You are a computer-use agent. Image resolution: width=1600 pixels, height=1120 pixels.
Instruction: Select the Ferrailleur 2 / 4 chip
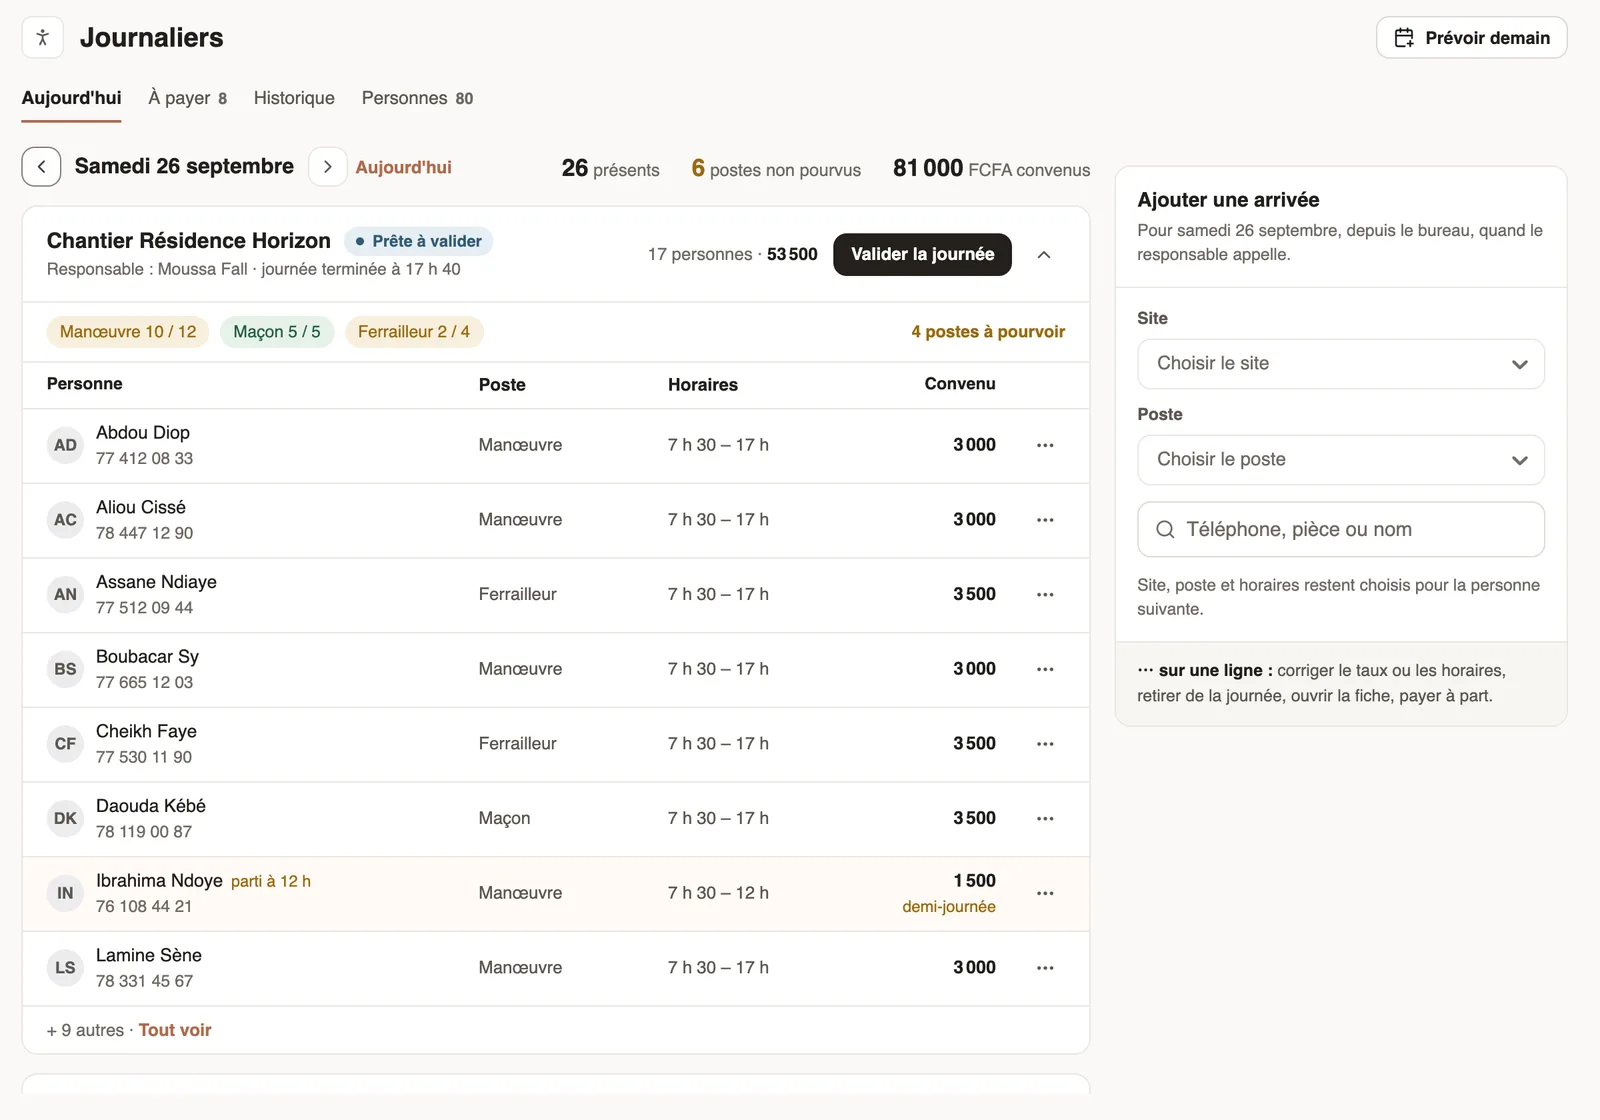(x=414, y=332)
